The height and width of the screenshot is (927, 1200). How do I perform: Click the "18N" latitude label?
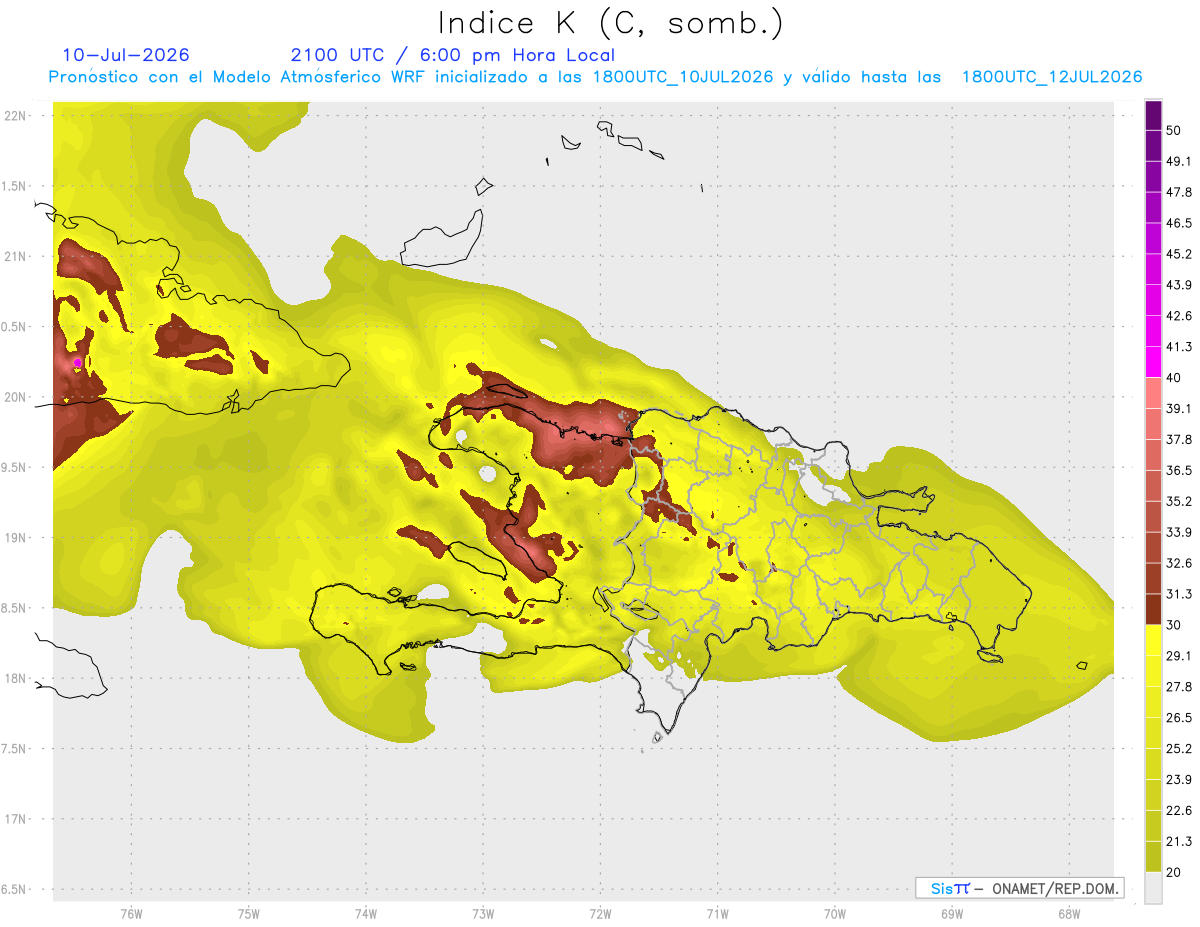[x=15, y=679]
